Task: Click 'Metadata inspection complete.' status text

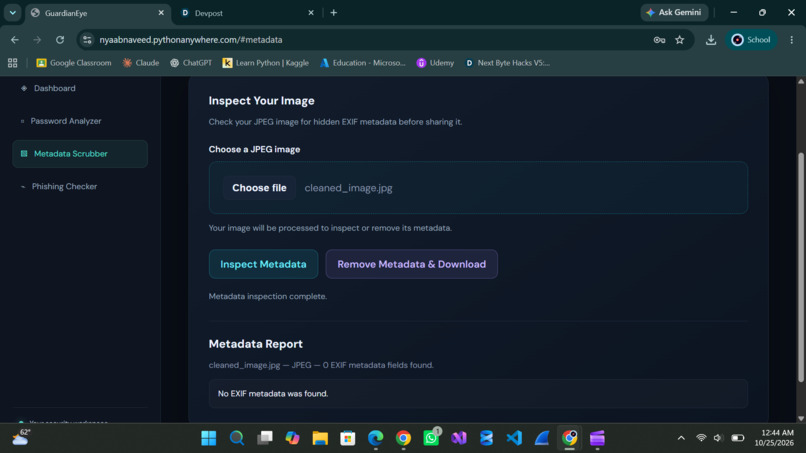Action: 268,297
